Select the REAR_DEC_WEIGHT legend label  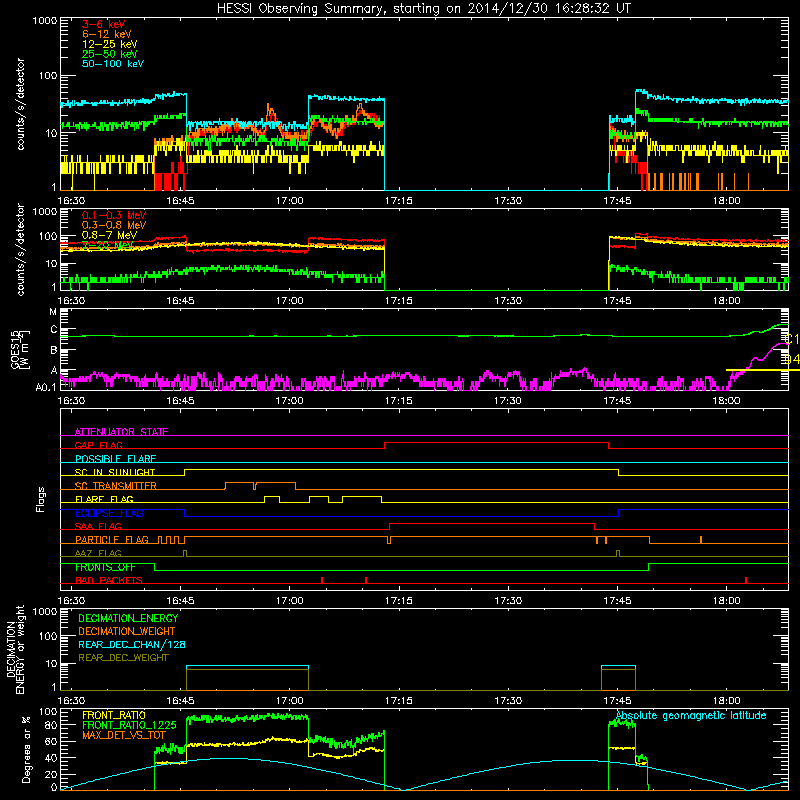pyautogui.click(x=123, y=658)
